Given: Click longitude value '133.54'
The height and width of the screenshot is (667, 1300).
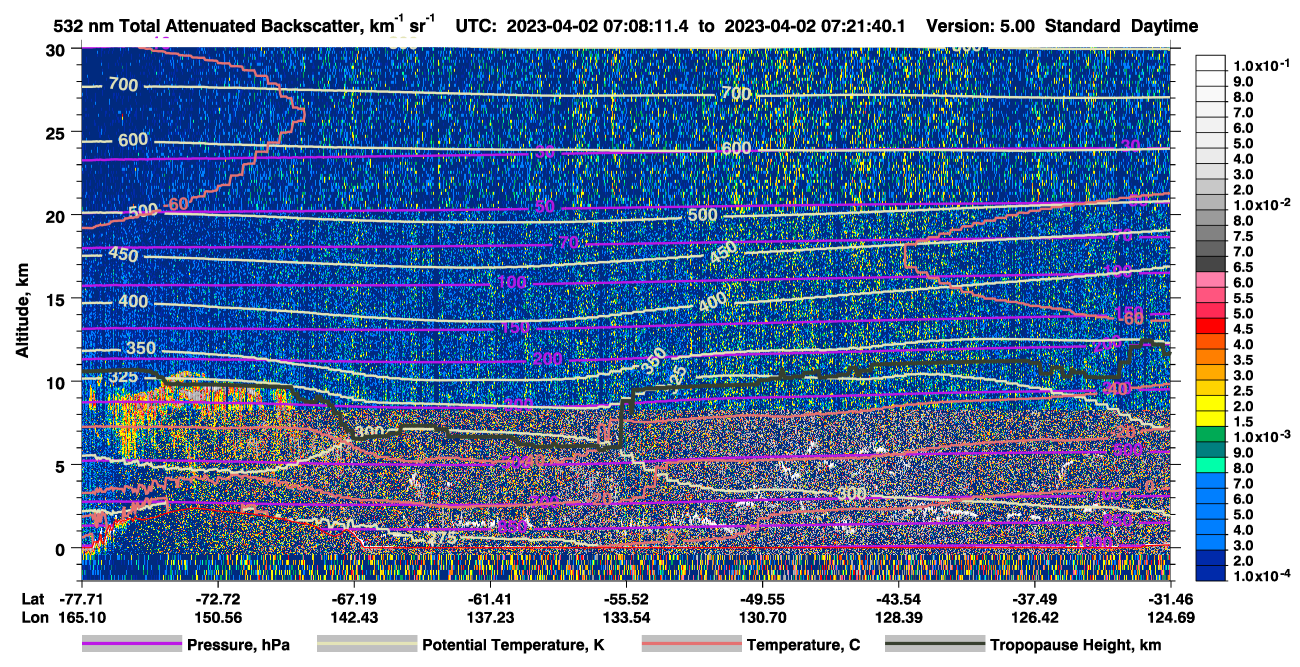Looking at the screenshot, I should [625, 617].
